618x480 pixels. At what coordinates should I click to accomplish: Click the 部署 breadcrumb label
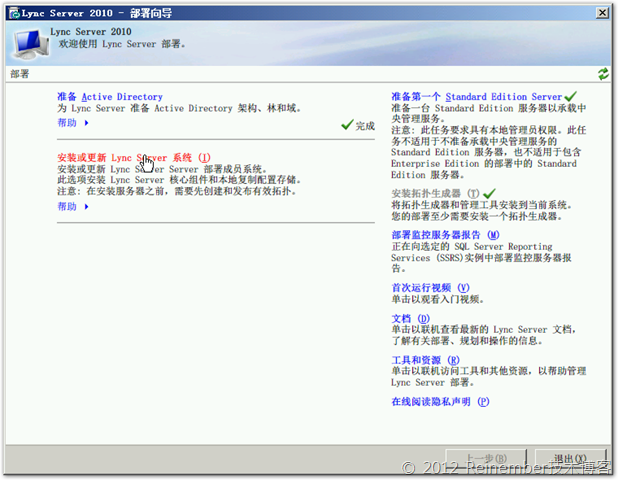click(x=20, y=74)
